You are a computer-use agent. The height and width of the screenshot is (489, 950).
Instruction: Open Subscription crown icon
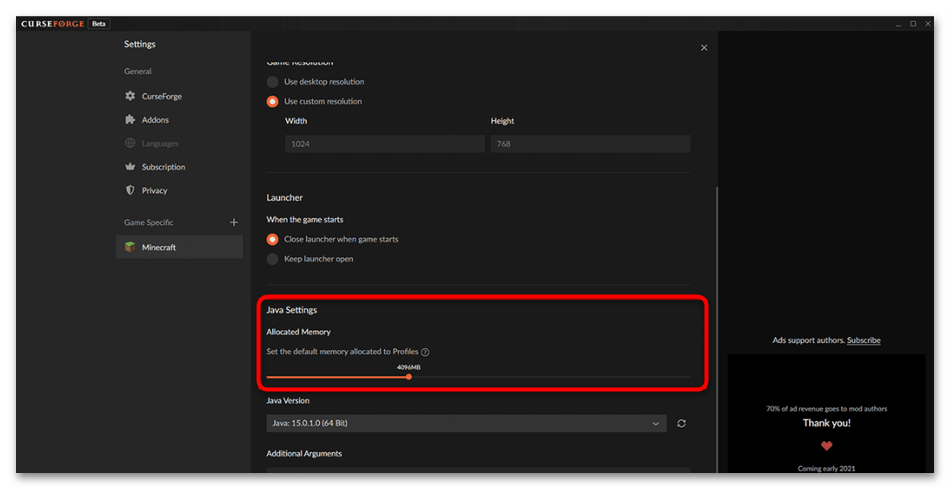pos(130,167)
